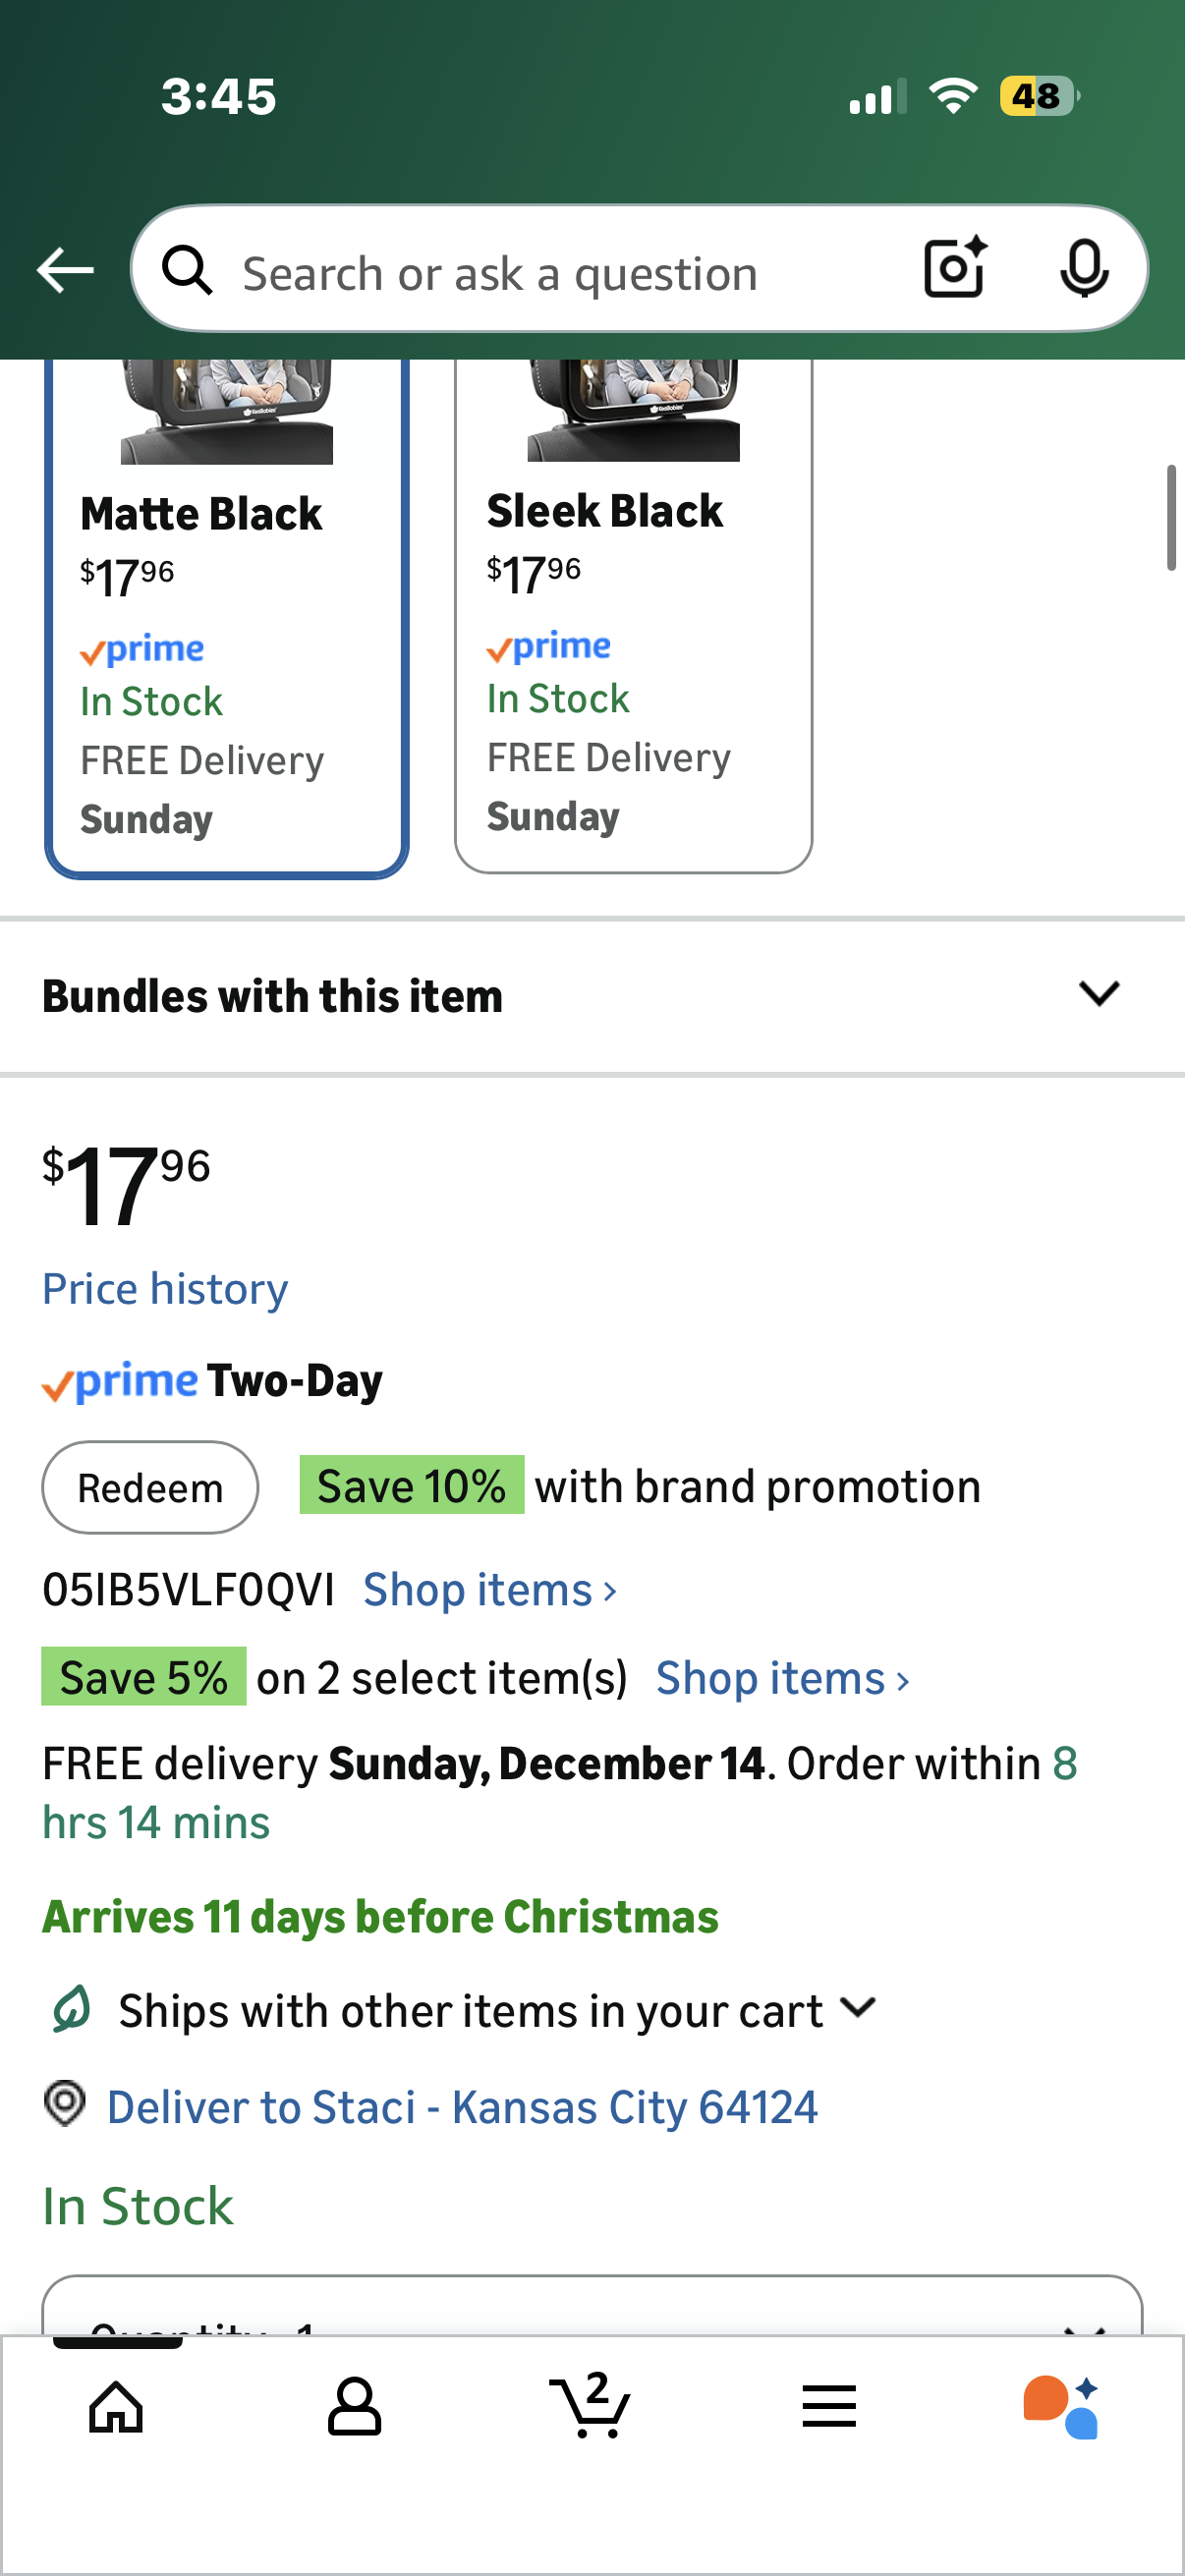The height and width of the screenshot is (2576, 1185).
Task: Tap the delivery location pin icon
Action: tap(65, 2103)
